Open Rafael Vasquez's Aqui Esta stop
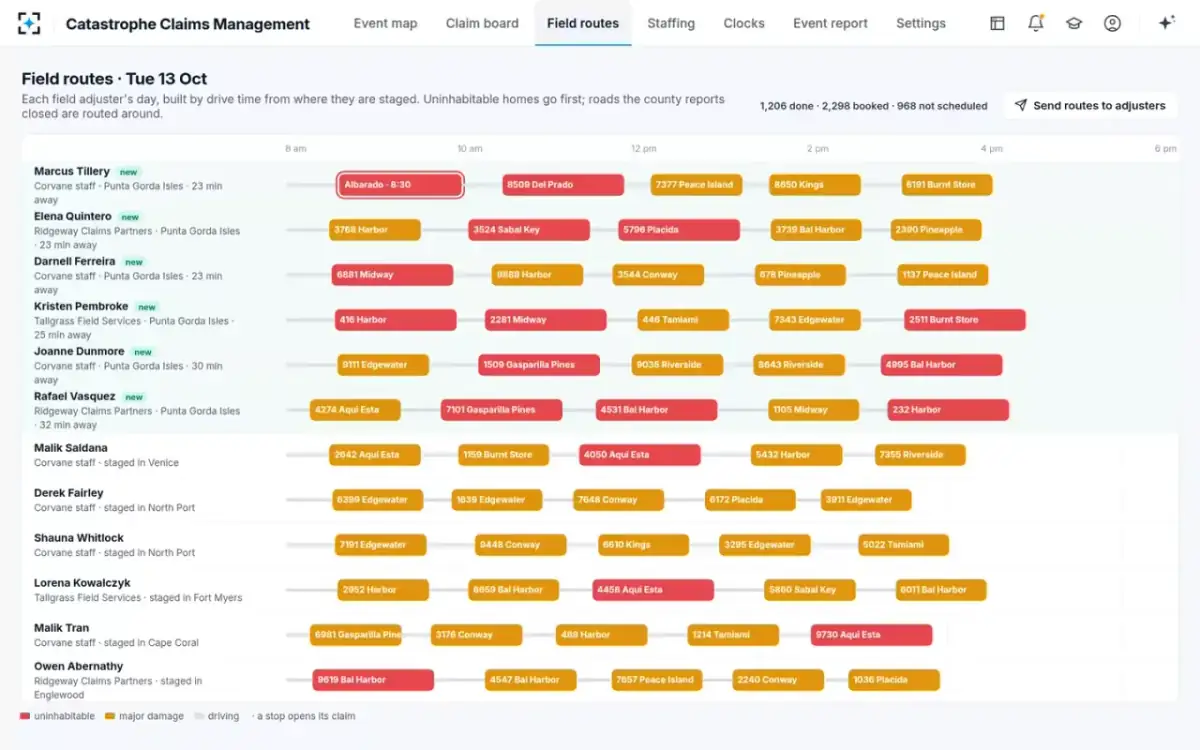The height and width of the screenshot is (750, 1200). [x=355, y=410]
